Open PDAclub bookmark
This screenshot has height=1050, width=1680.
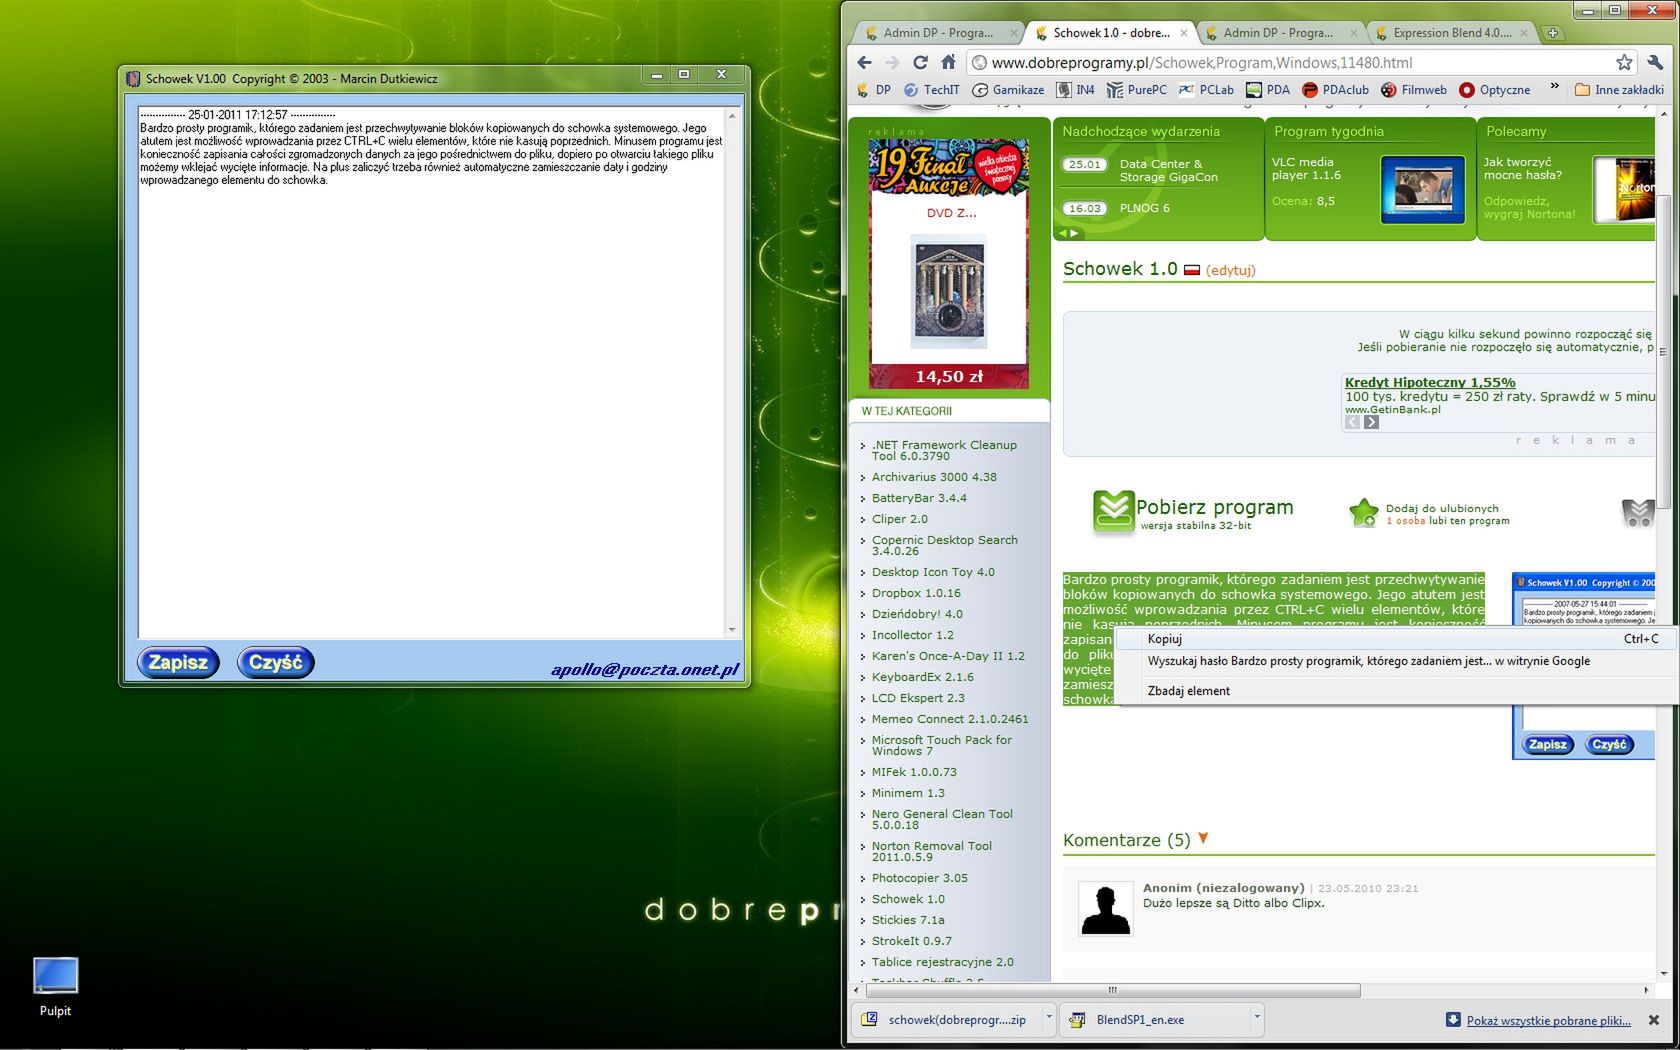click(x=1335, y=90)
